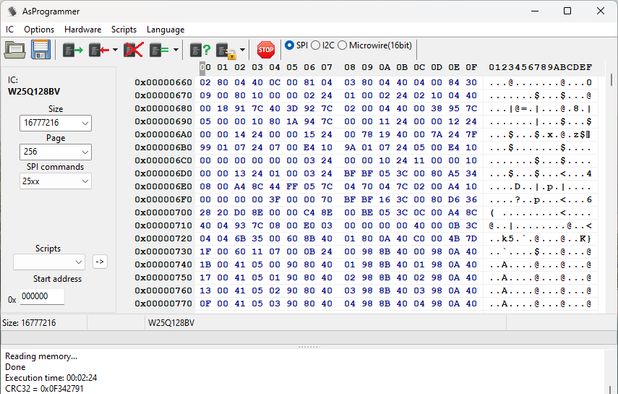
Task: Click the 0F column header in hex view
Action: click(x=471, y=67)
